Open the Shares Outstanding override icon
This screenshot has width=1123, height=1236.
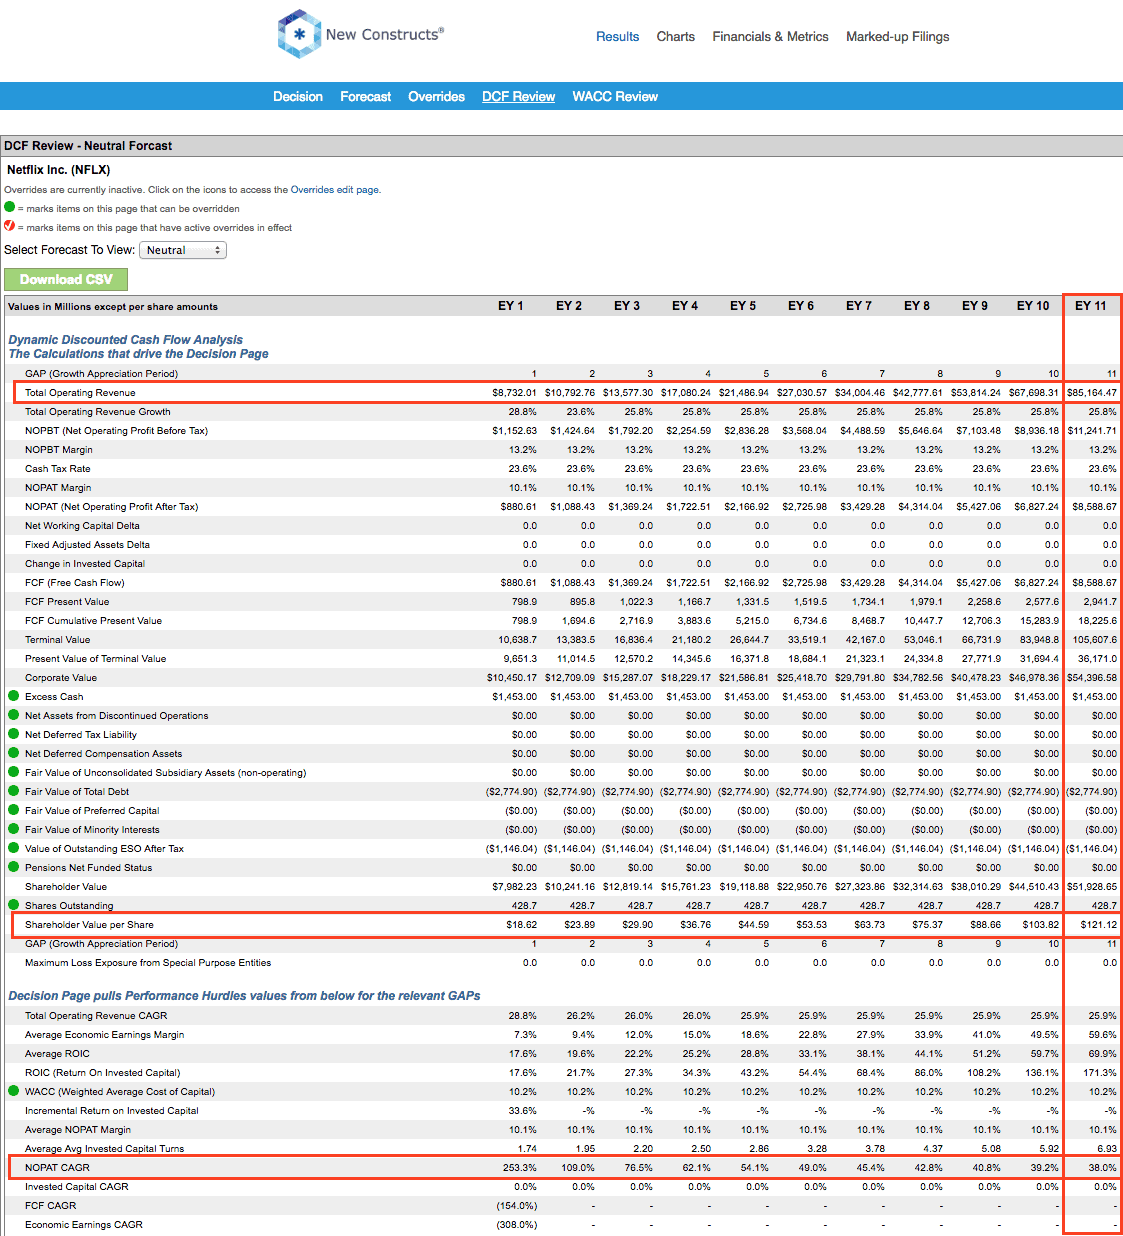point(14,905)
